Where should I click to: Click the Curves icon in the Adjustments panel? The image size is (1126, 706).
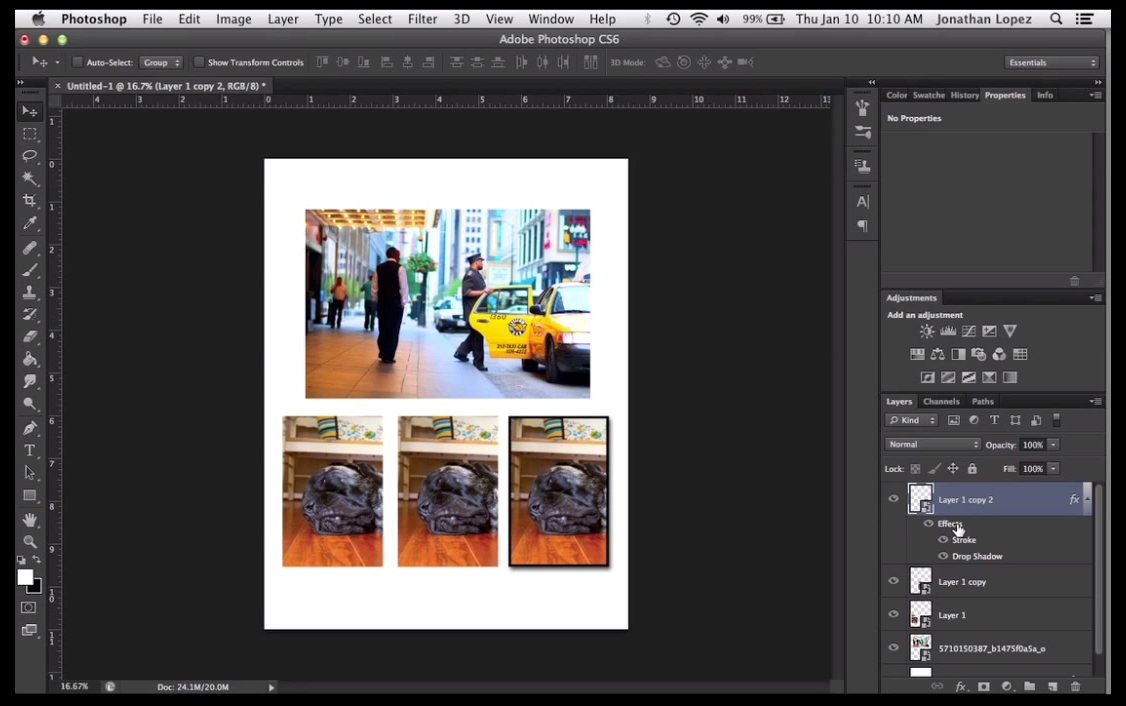pos(969,331)
